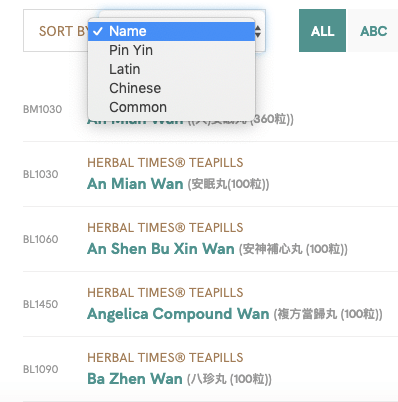This screenshot has height=402, width=398.
Task: Open An Shen Bu Xin Wan product
Action: point(161,249)
